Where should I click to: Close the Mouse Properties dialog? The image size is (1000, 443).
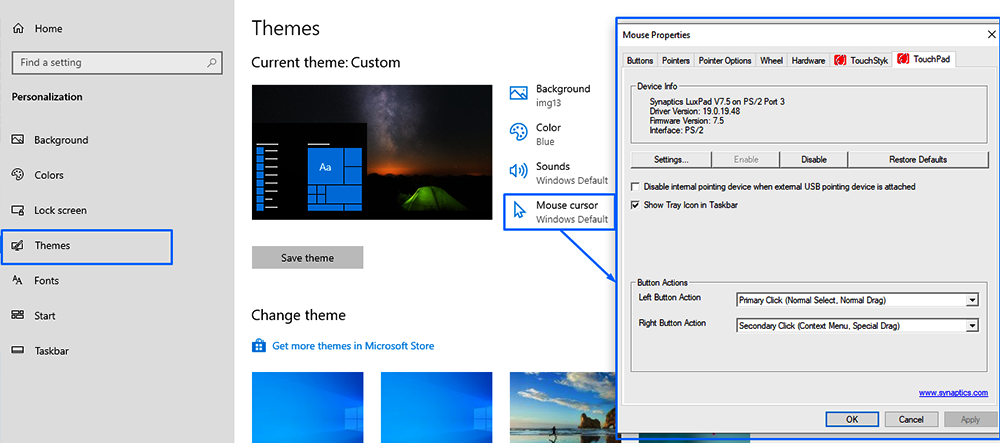click(990, 35)
